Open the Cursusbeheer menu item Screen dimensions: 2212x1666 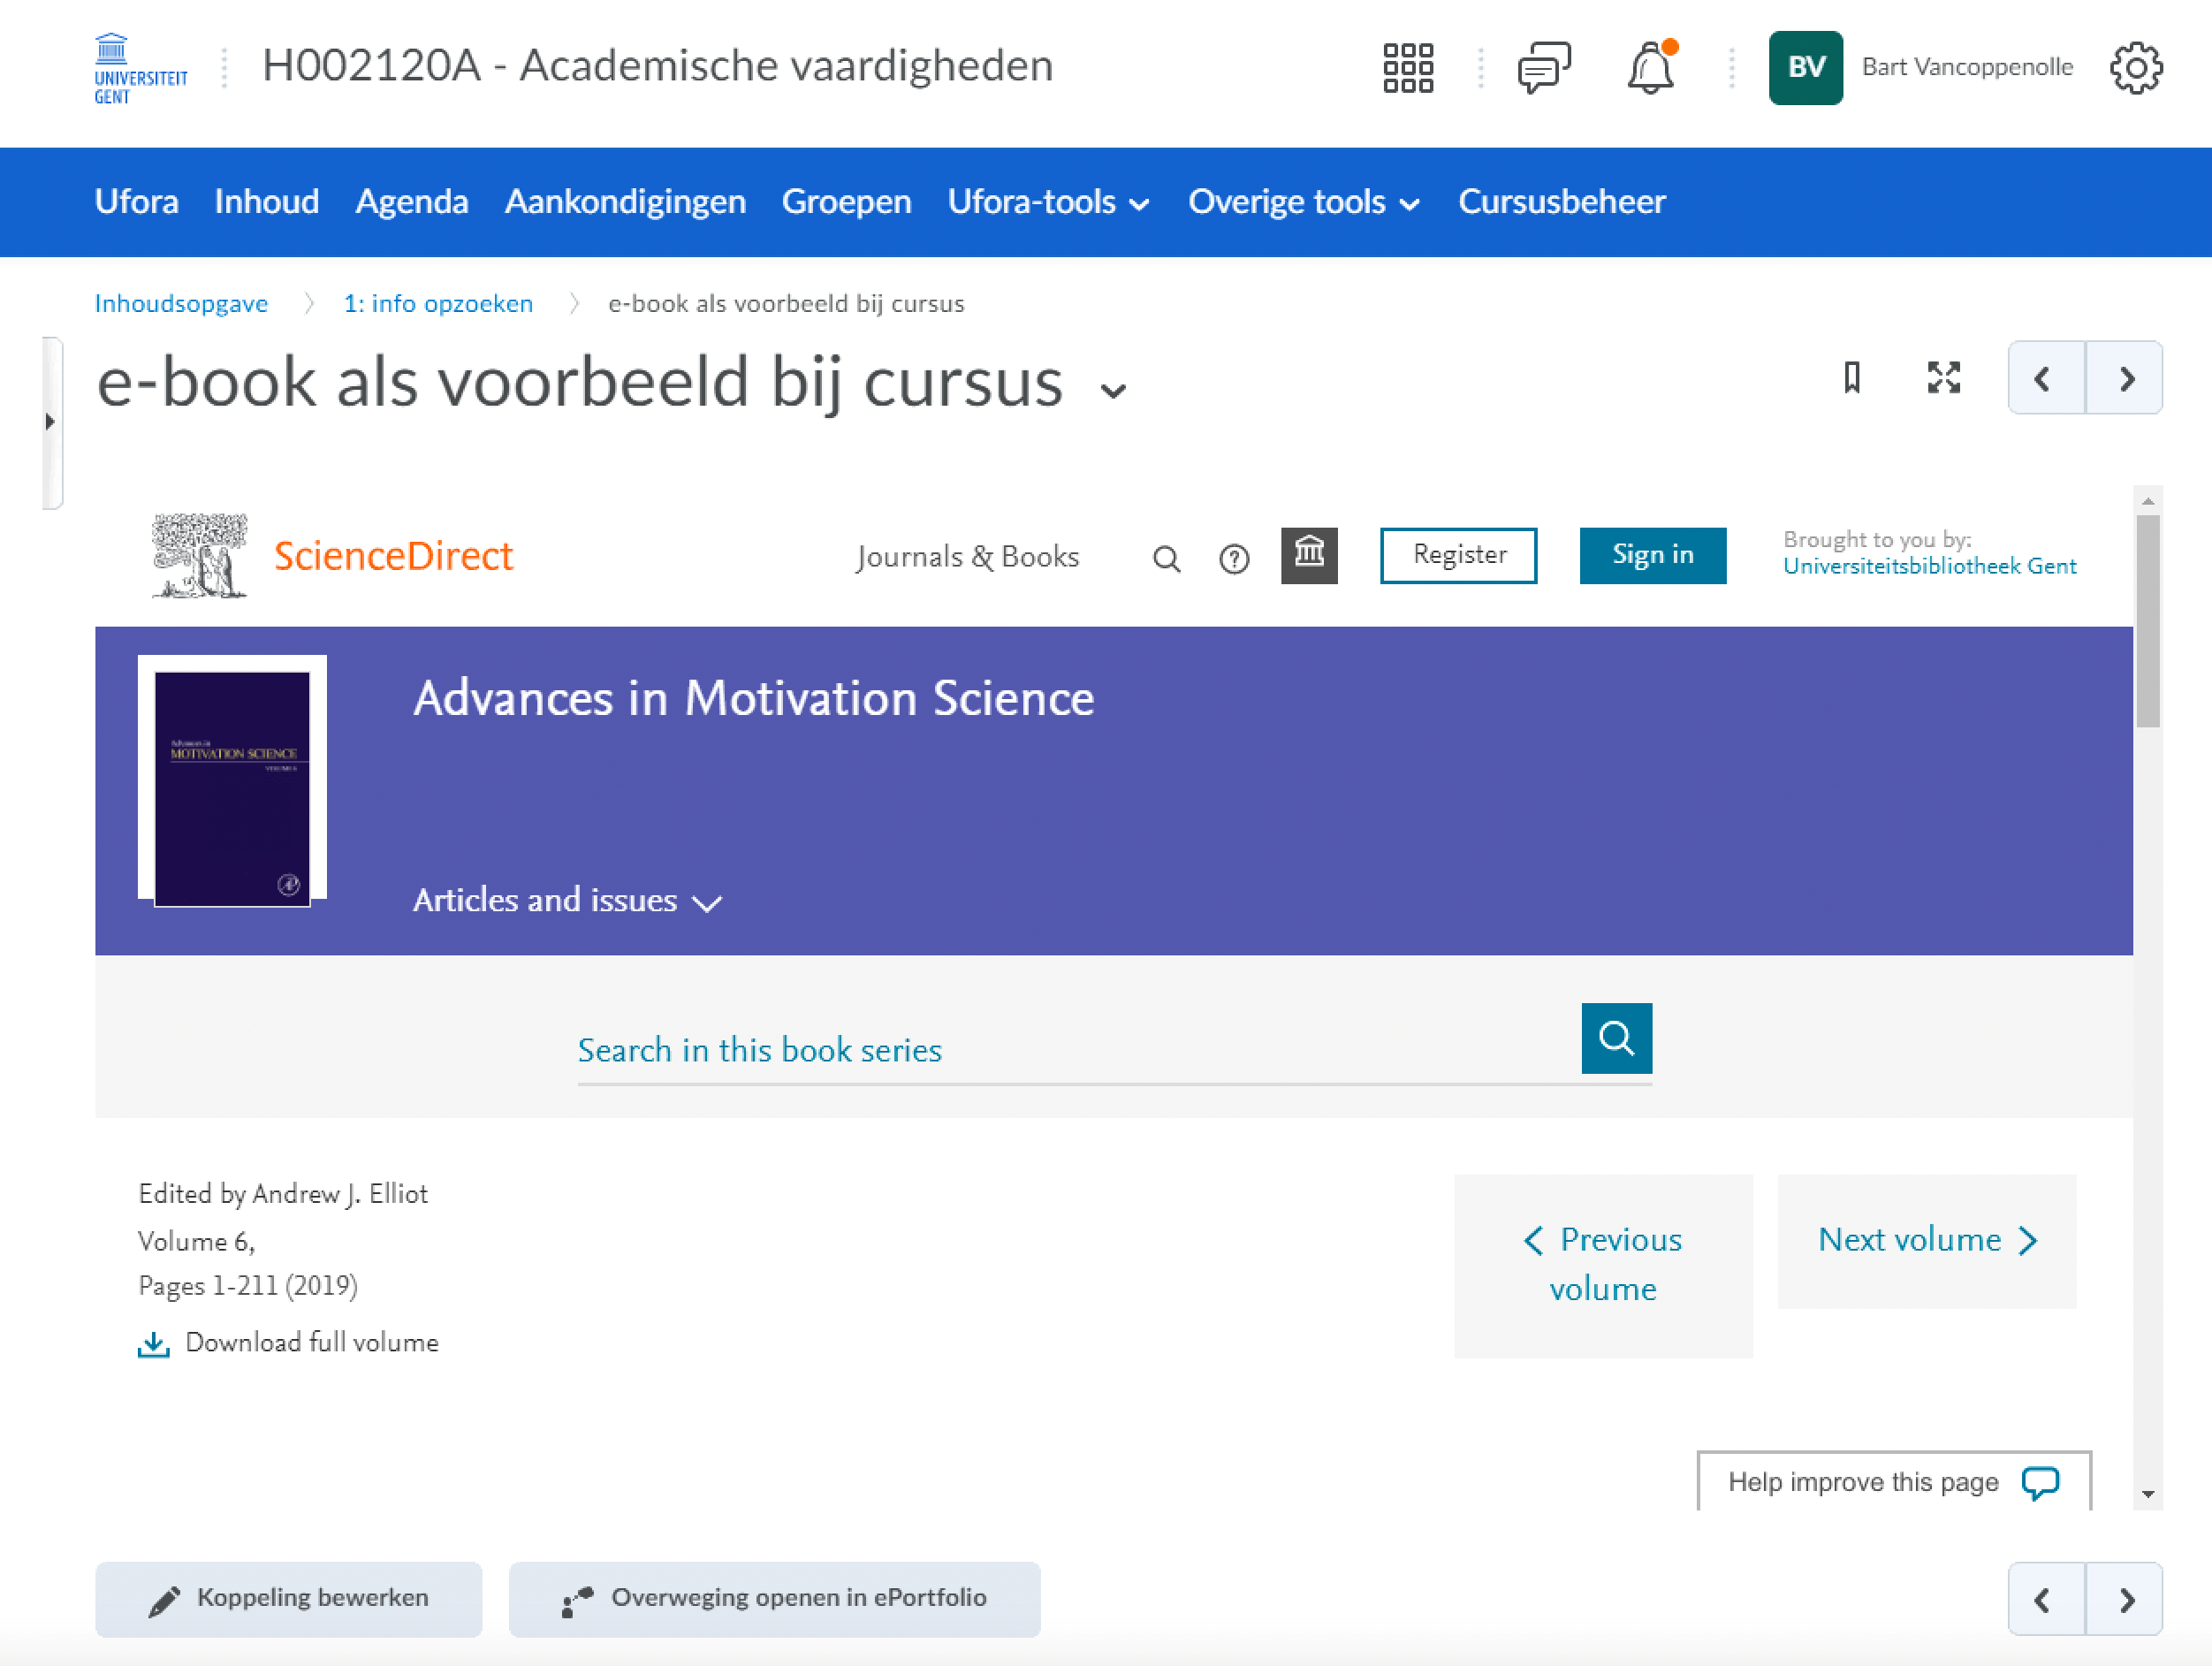[x=1561, y=202]
